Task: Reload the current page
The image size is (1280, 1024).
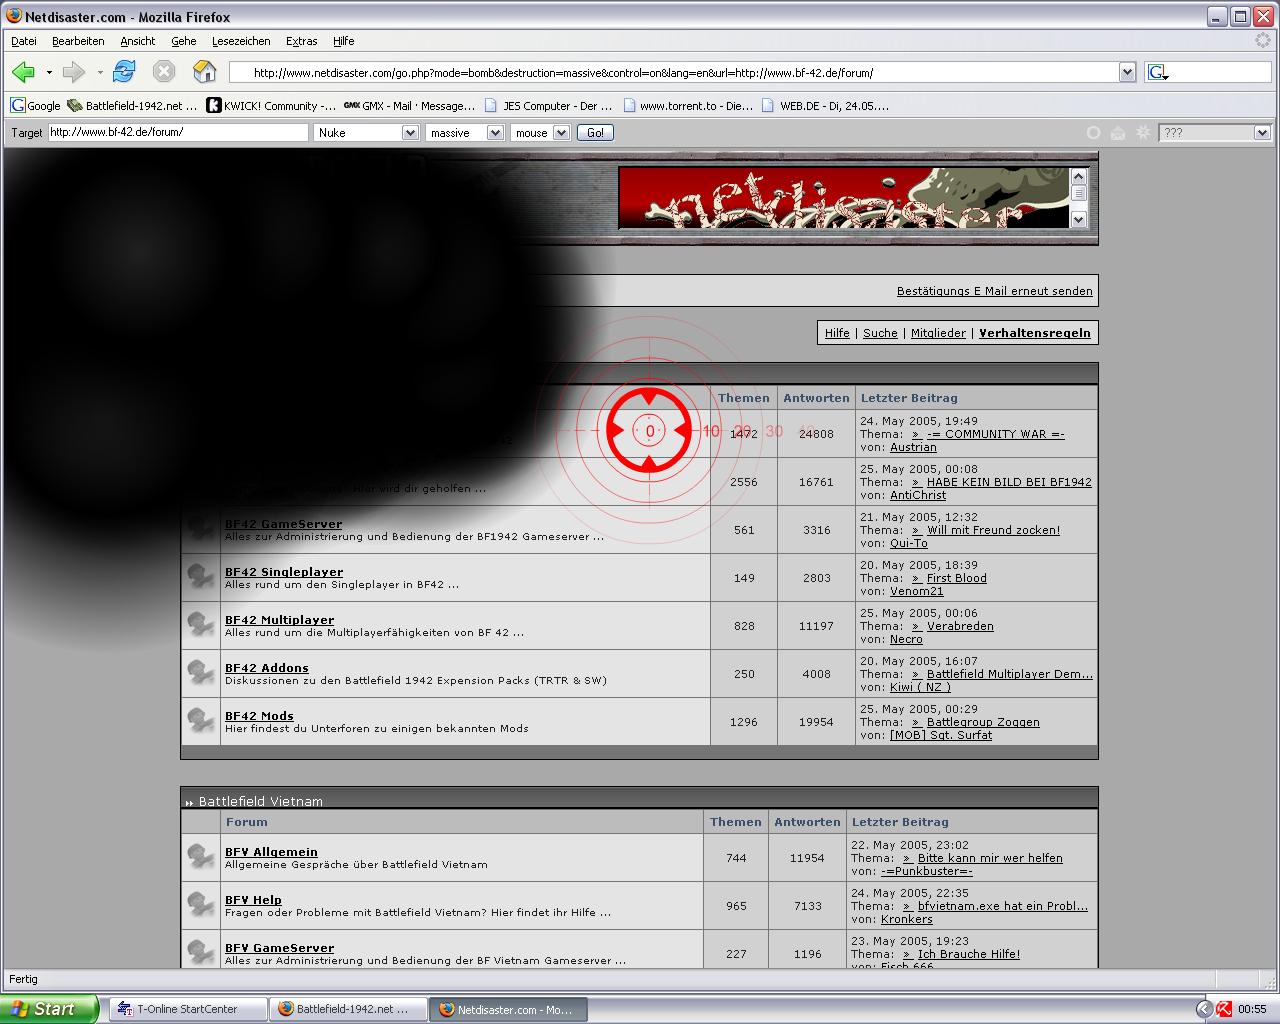Action: pyautogui.click(x=124, y=72)
